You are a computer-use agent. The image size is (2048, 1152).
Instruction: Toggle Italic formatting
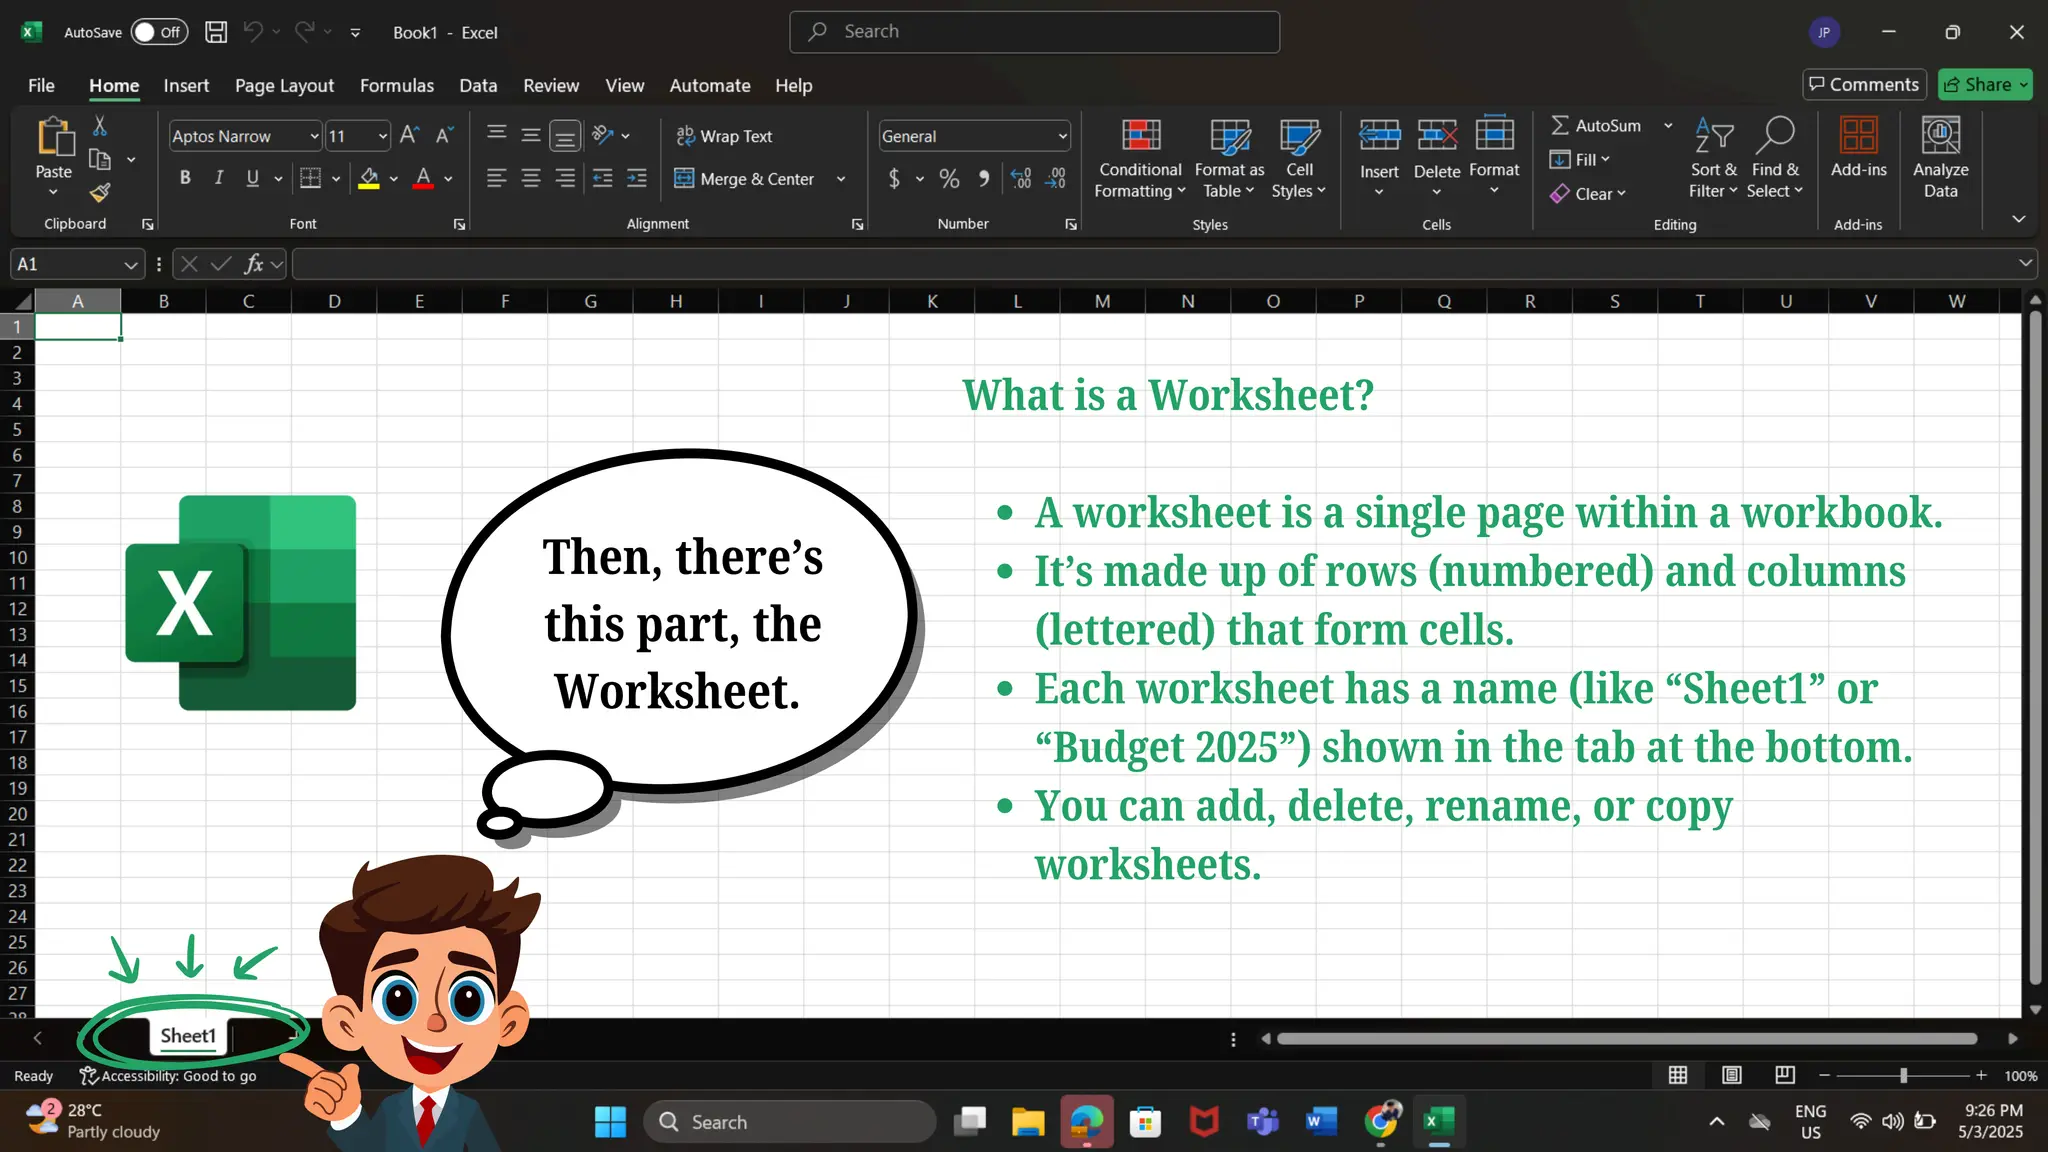(218, 178)
